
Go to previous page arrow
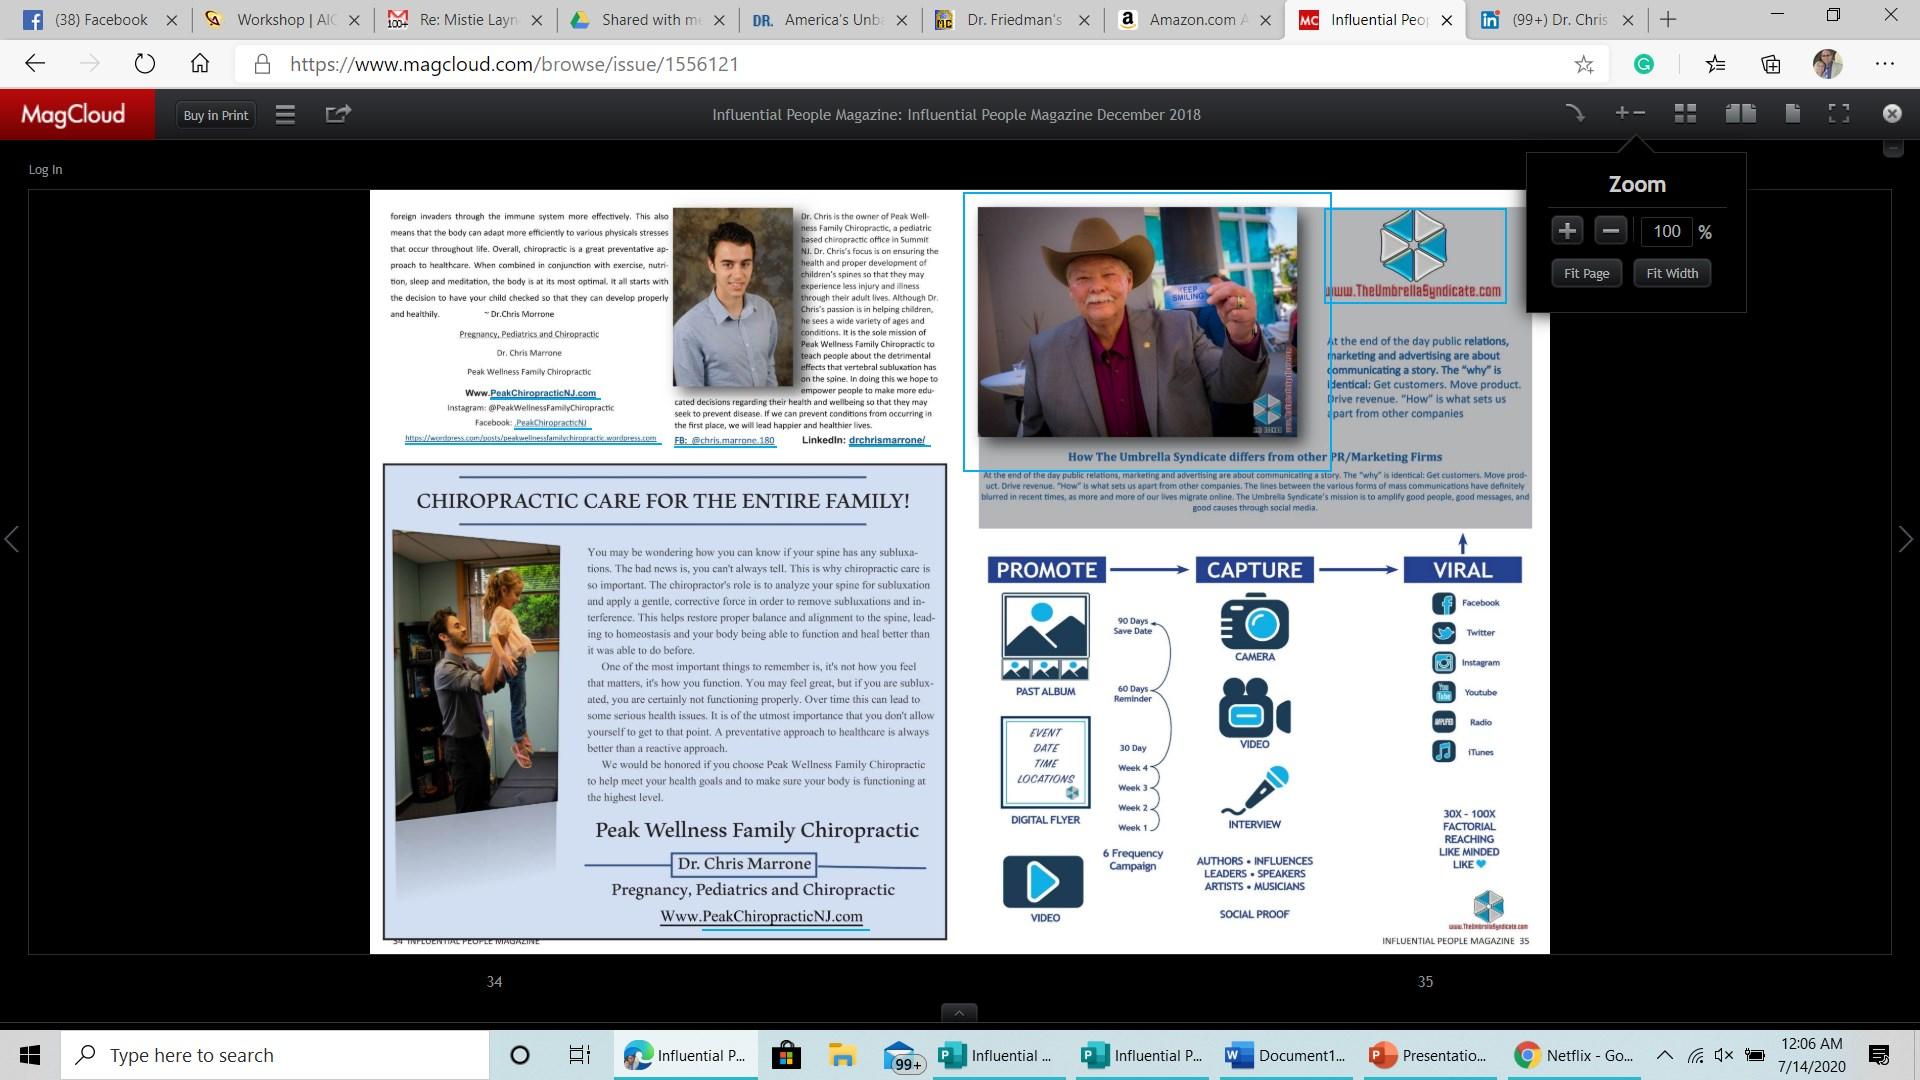(x=12, y=539)
